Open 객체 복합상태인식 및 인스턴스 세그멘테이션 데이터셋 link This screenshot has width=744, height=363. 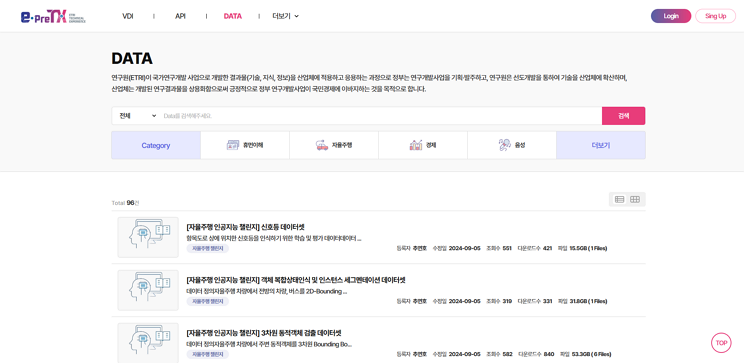[x=296, y=280]
